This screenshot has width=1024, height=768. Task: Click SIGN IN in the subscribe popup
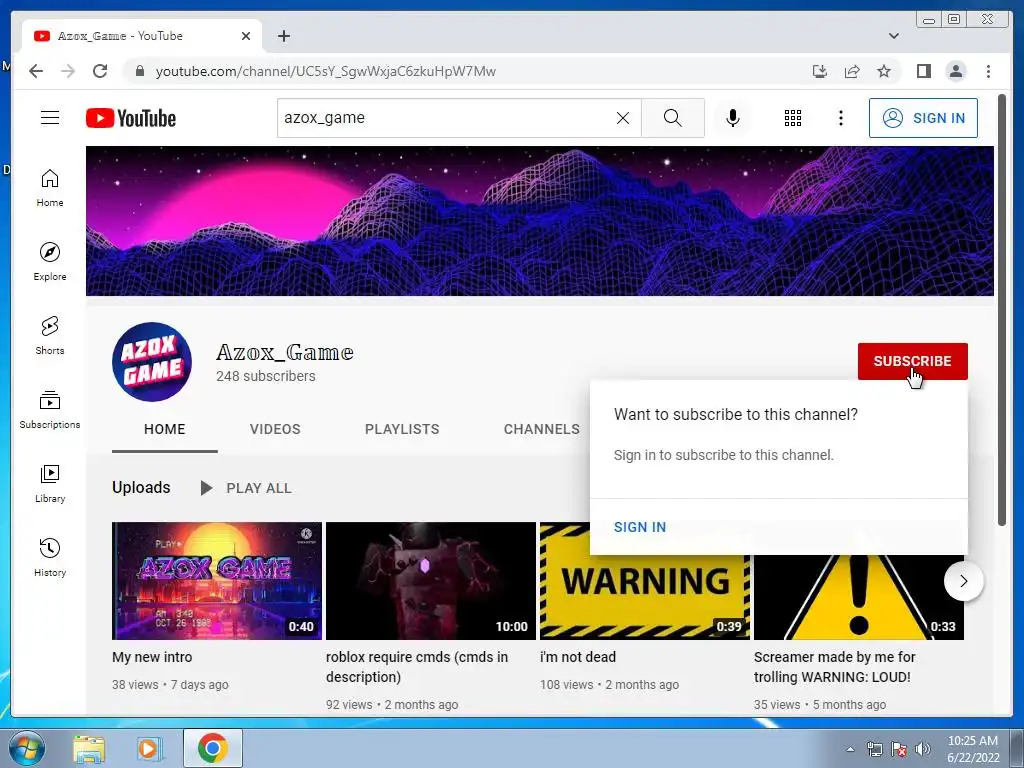(x=640, y=527)
